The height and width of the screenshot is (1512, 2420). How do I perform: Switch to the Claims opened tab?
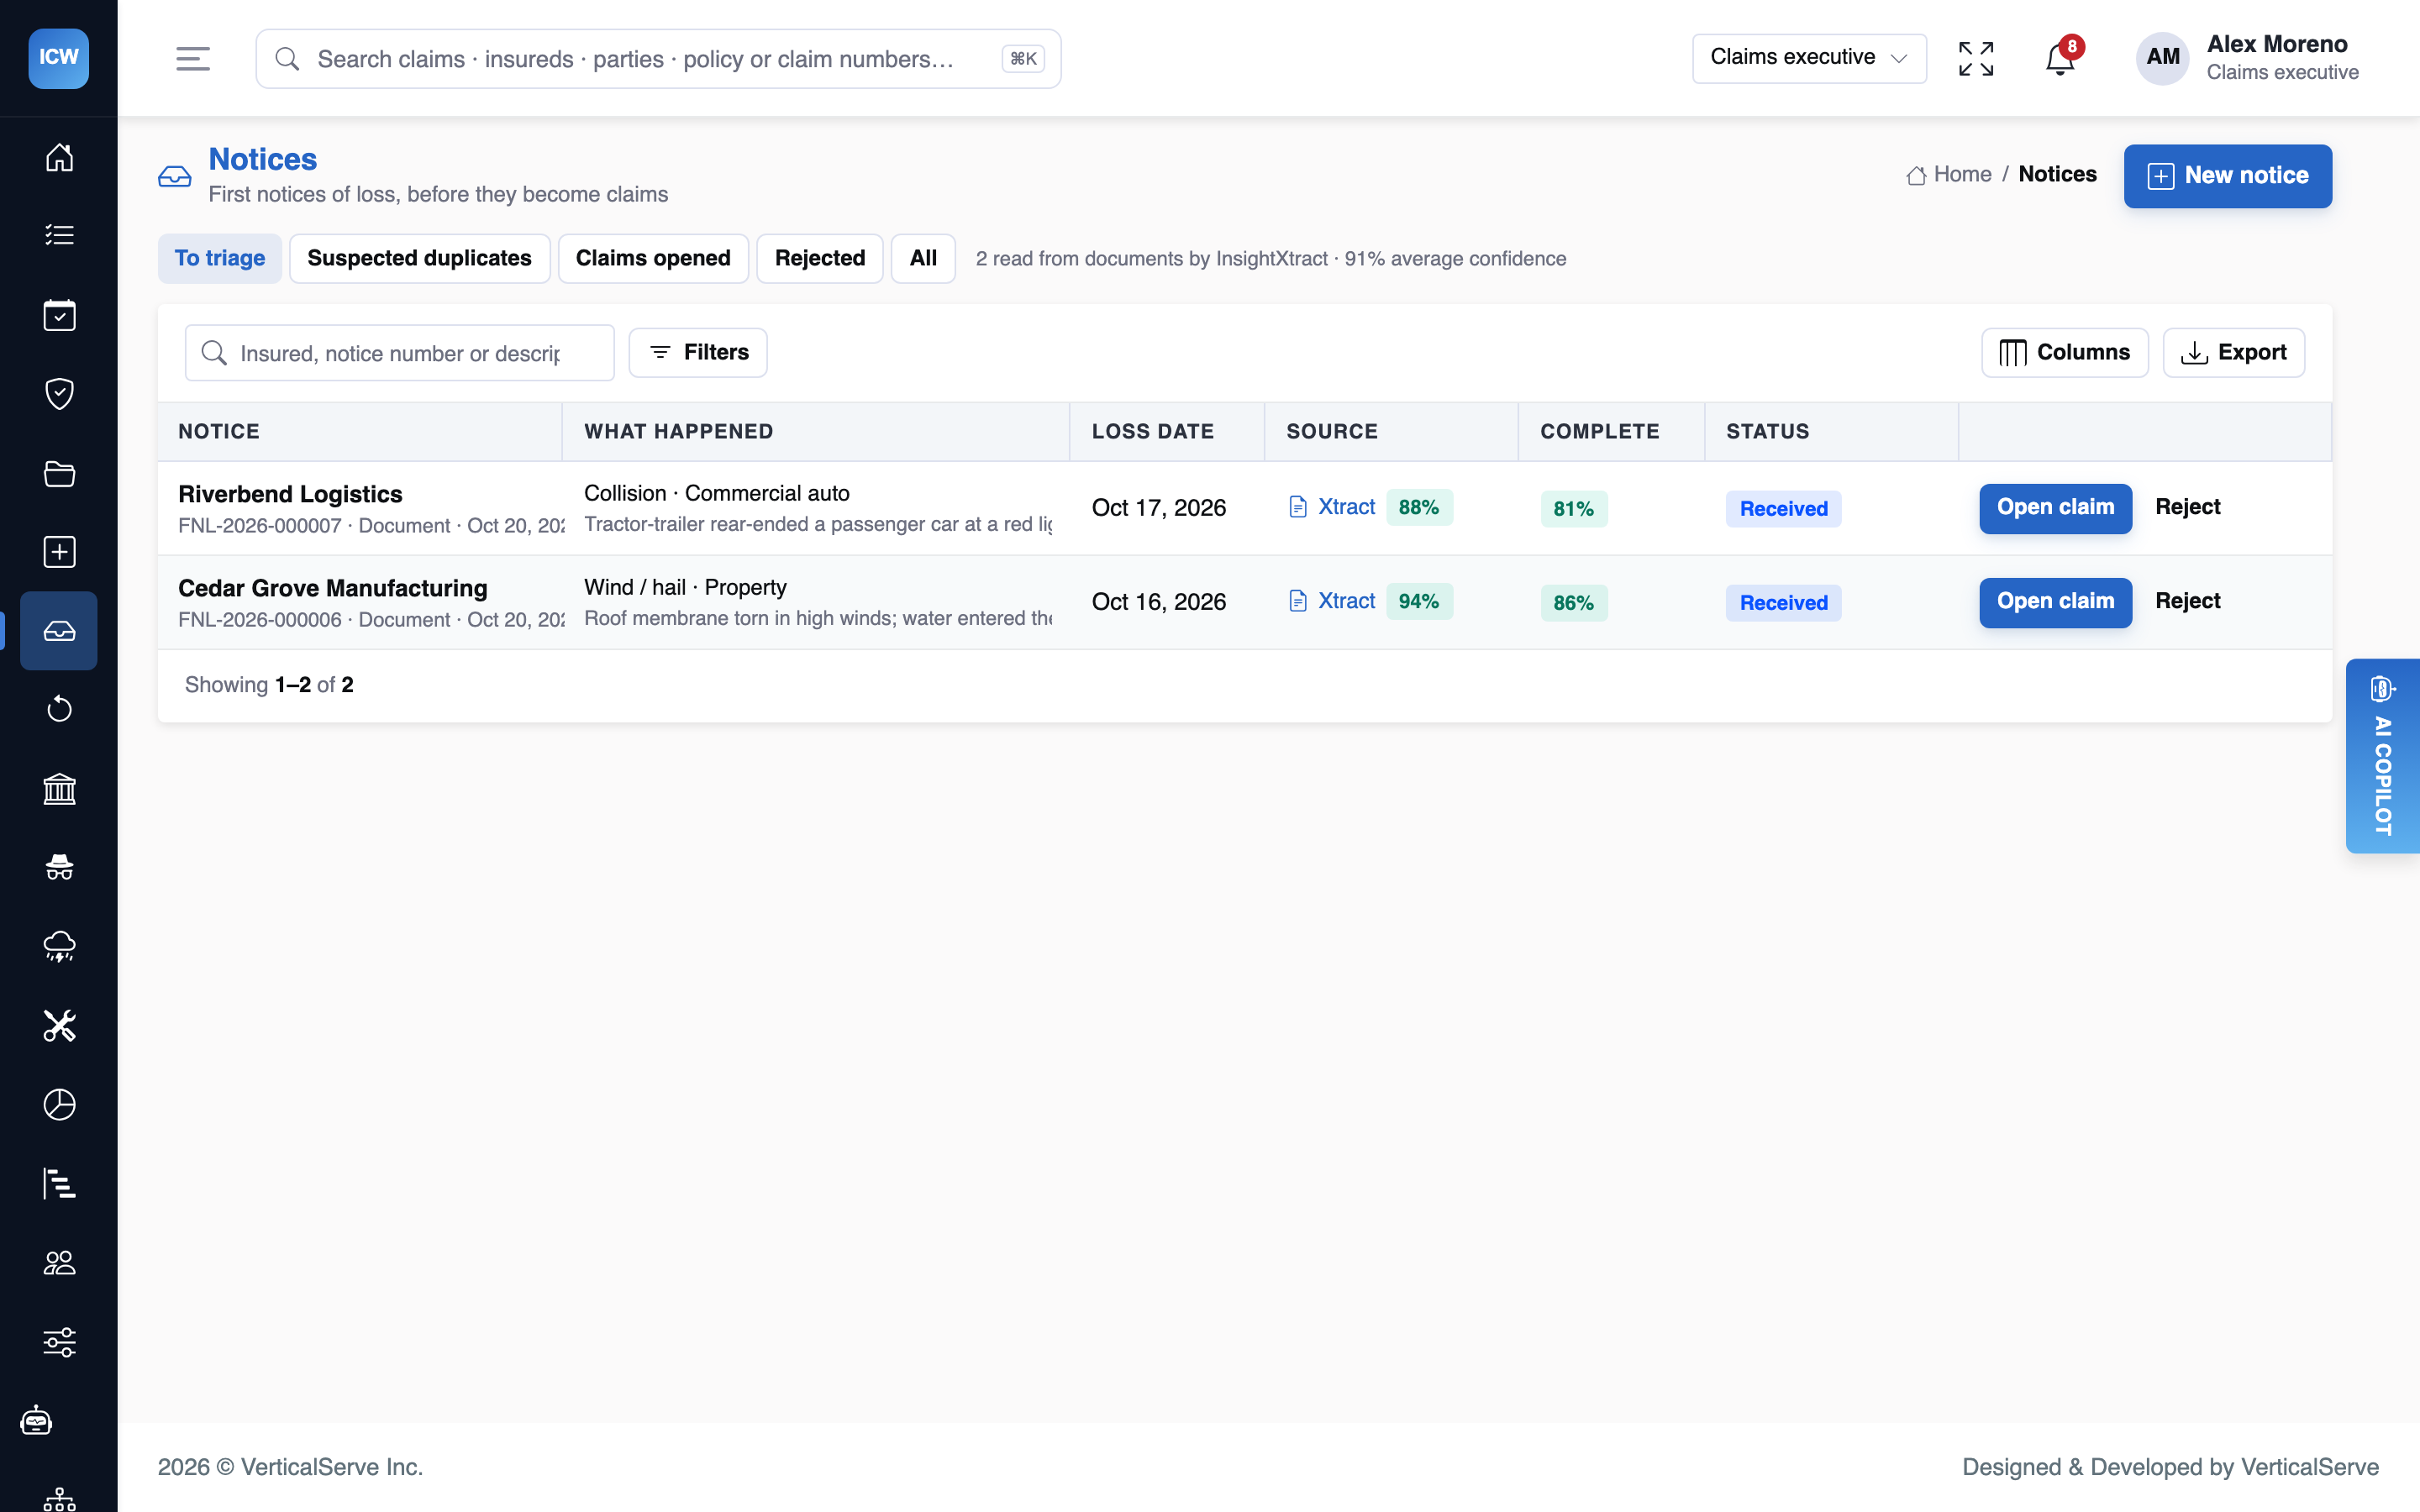pos(653,258)
